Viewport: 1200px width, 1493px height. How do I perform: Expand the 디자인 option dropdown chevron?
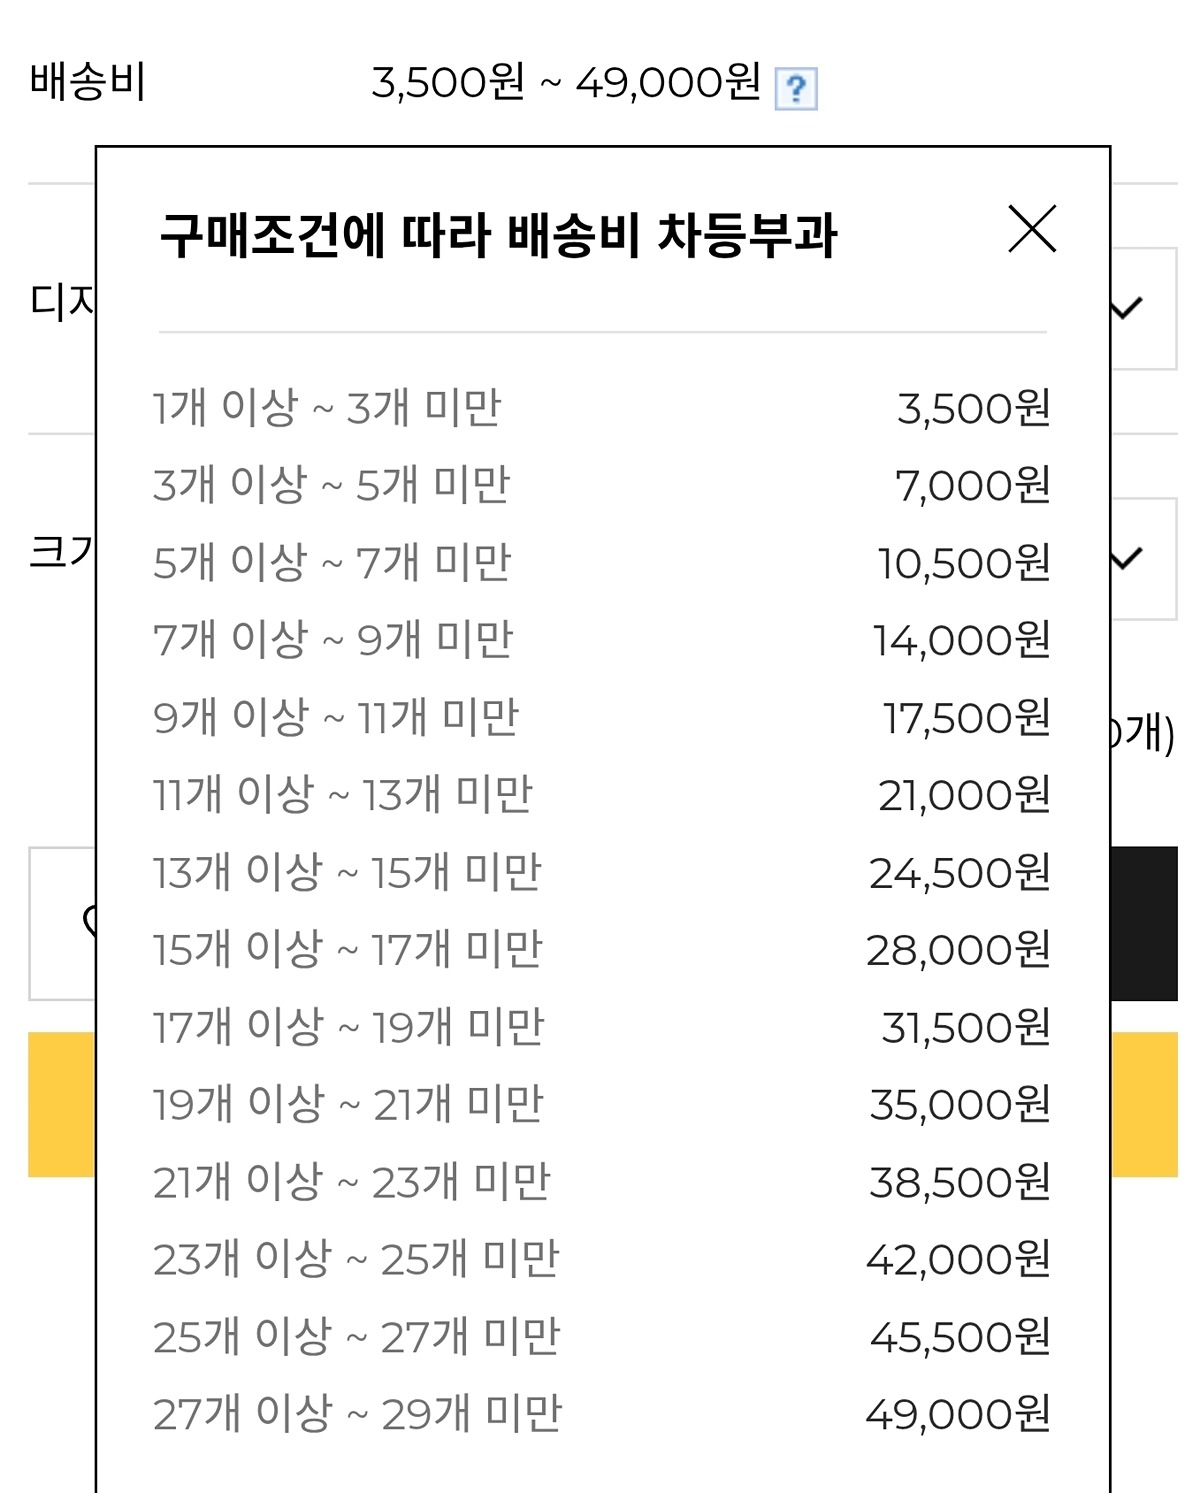tap(1128, 308)
